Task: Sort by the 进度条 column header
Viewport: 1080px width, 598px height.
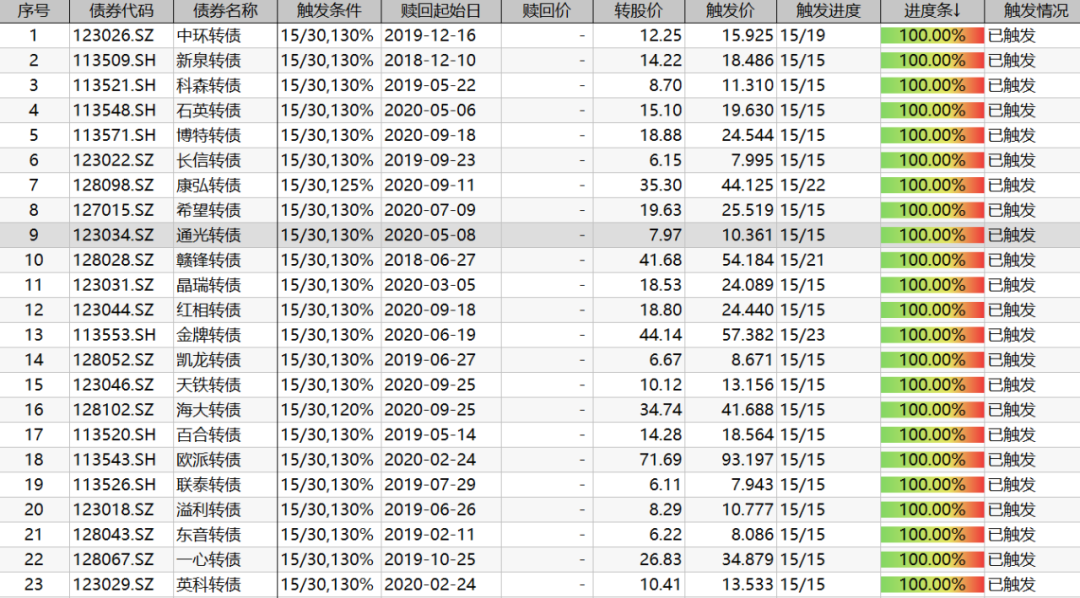Action: tap(932, 11)
